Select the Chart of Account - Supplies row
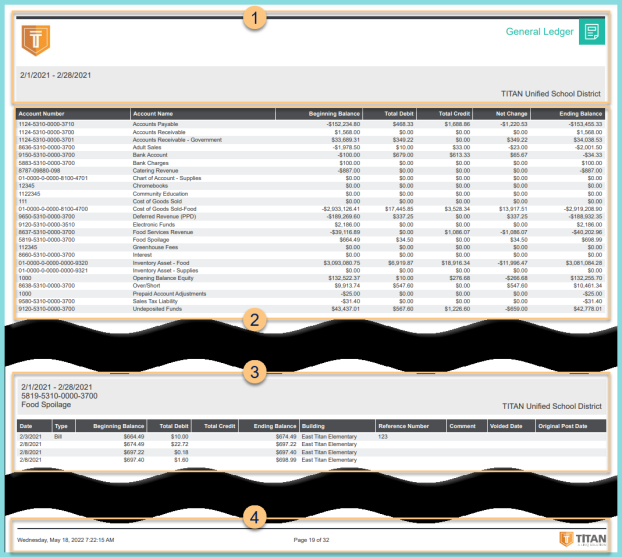622x557 pixels. coord(167,178)
